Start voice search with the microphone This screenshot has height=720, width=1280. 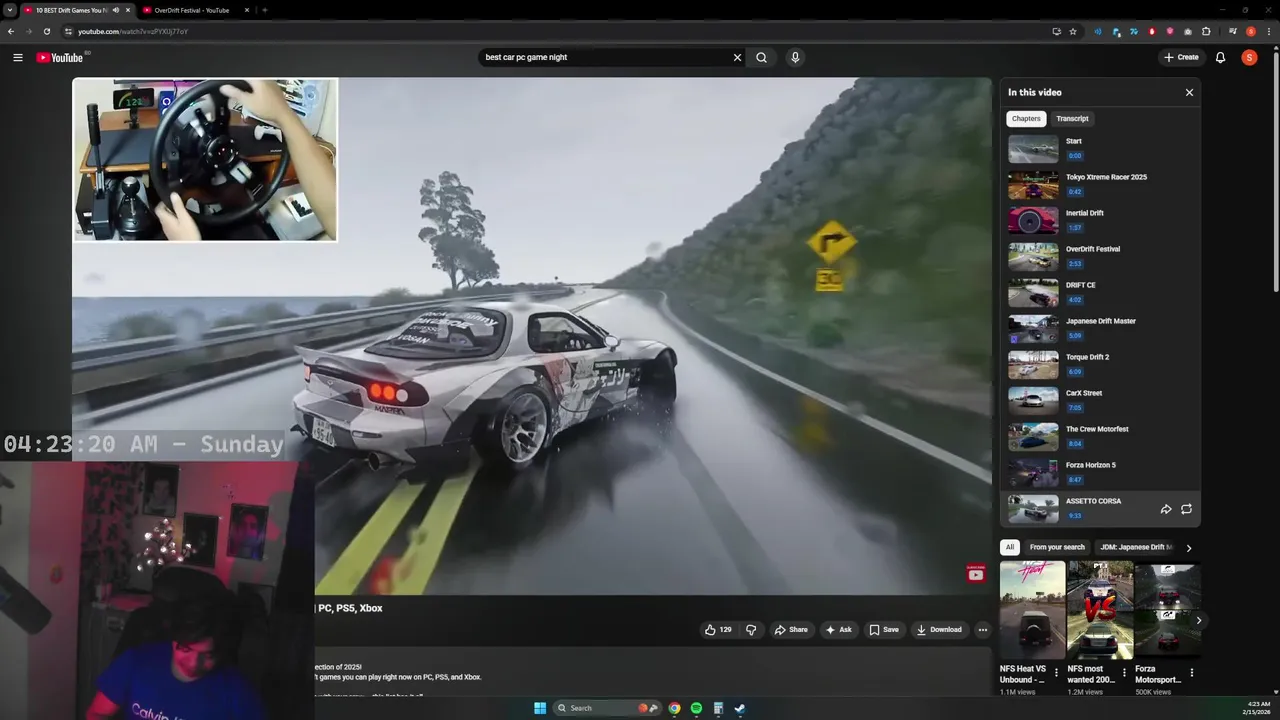pos(795,57)
